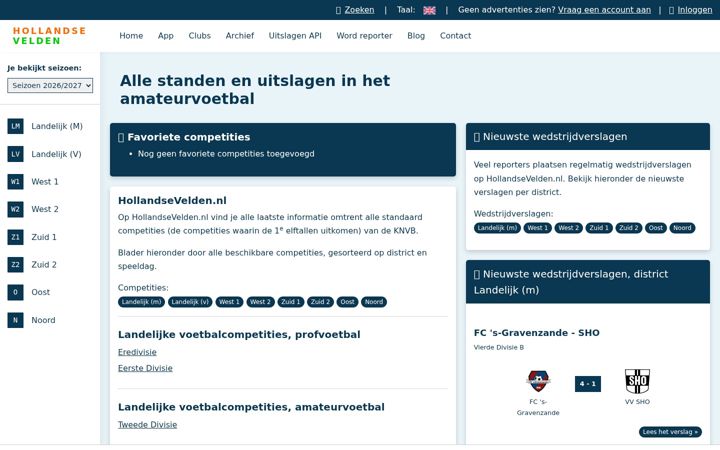Click the Lees het verslag button
This screenshot has width=720, height=450.
tap(670, 432)
